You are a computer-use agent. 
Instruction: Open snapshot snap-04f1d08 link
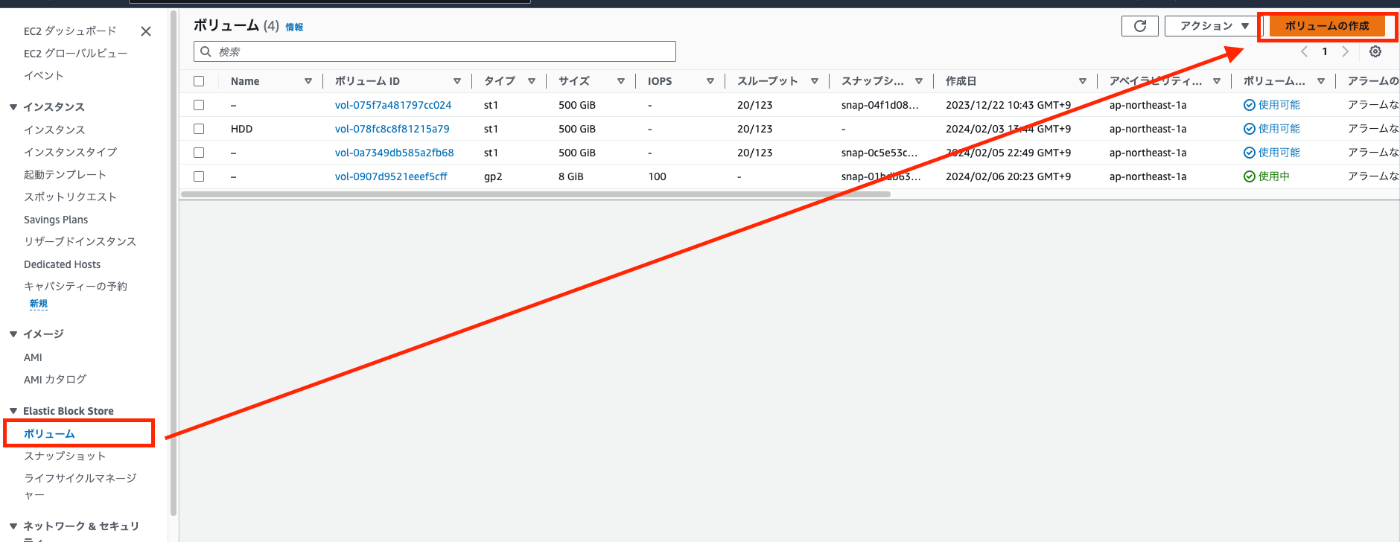[x=880, y=104]
